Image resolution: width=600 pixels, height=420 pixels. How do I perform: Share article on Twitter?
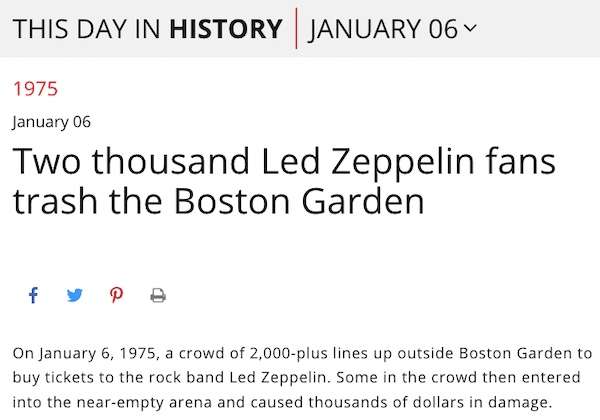pyautogui.click(x=74, y=296)
